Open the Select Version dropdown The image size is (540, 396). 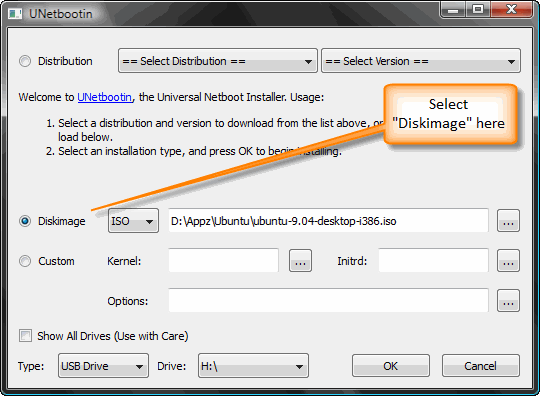coord(420,61)
